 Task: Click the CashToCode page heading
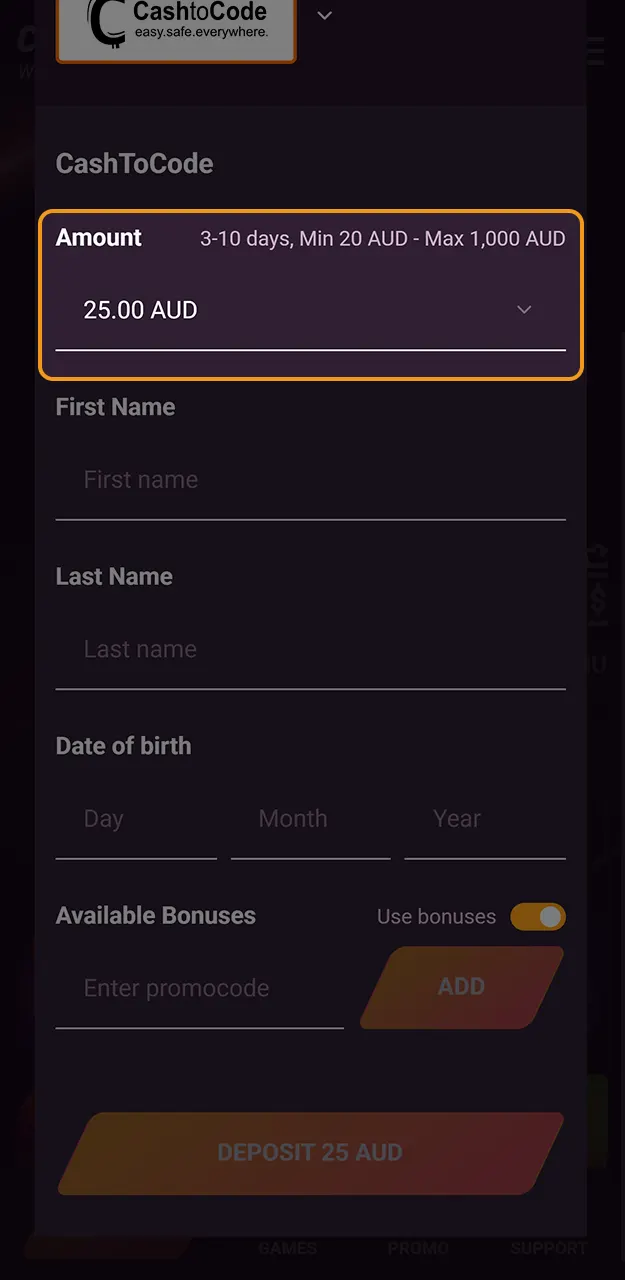click(134, 163)
